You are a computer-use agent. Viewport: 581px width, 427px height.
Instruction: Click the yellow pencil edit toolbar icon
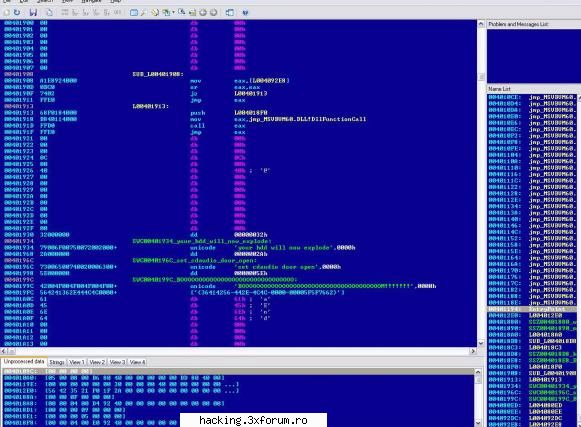point(155,13)
